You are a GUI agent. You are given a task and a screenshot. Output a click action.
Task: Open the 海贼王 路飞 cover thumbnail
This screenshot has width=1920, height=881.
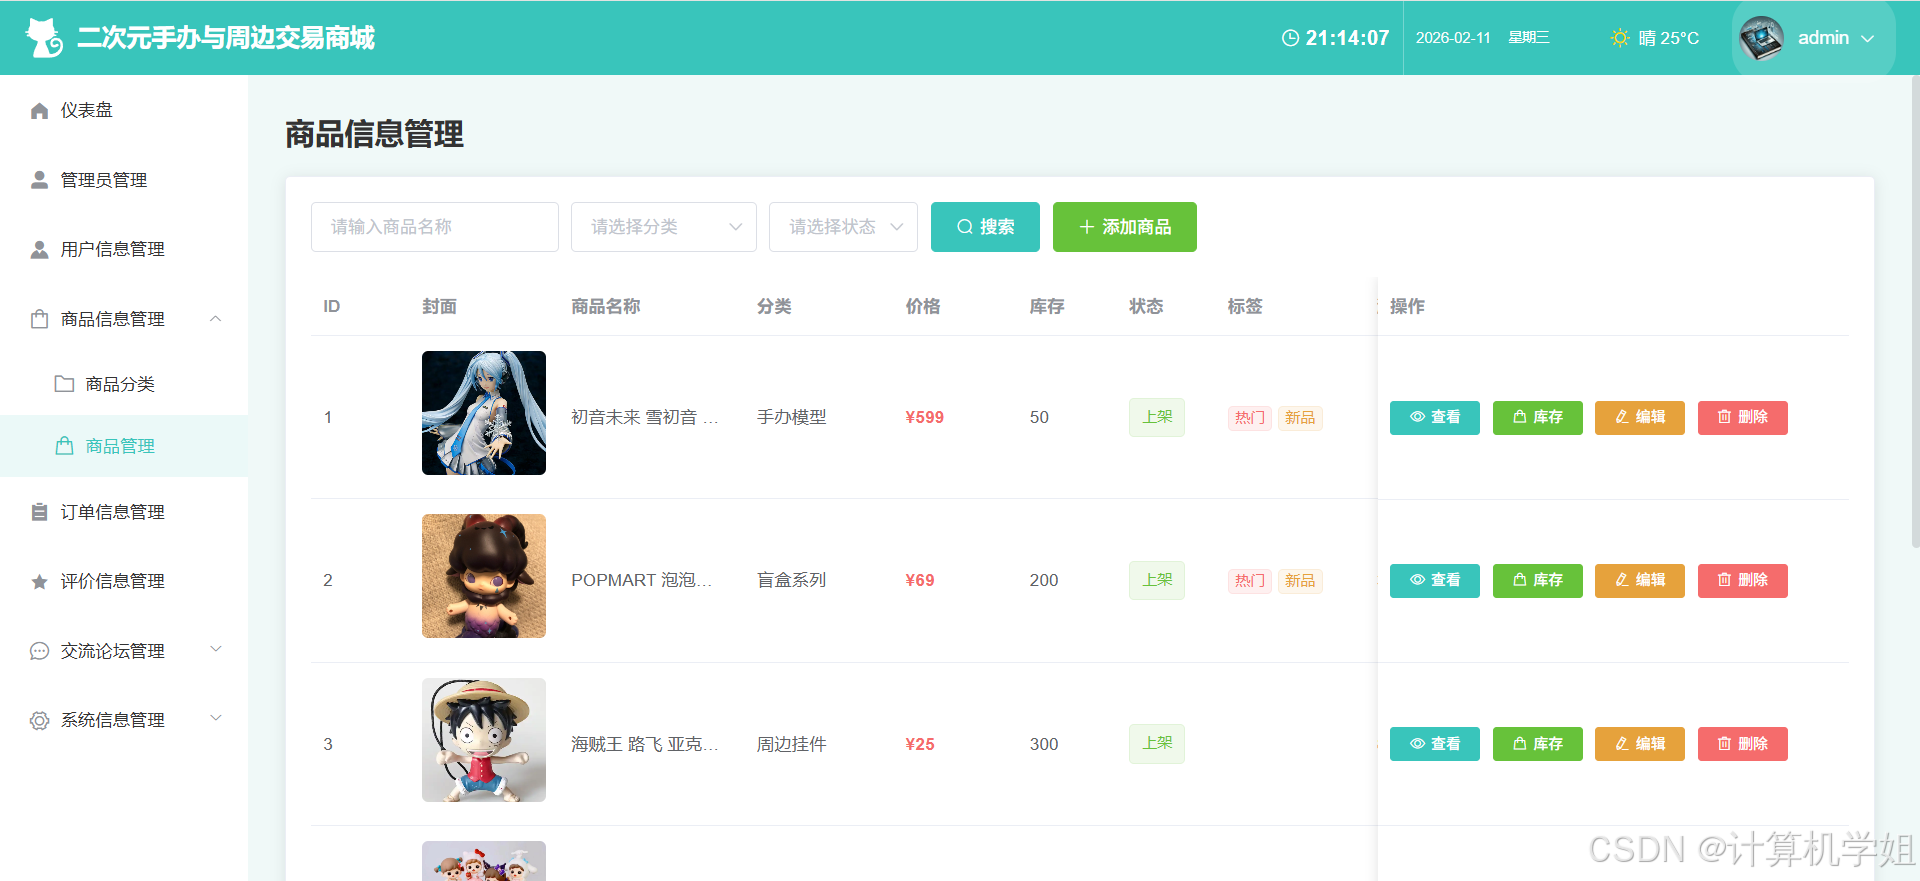click(484, 740)
